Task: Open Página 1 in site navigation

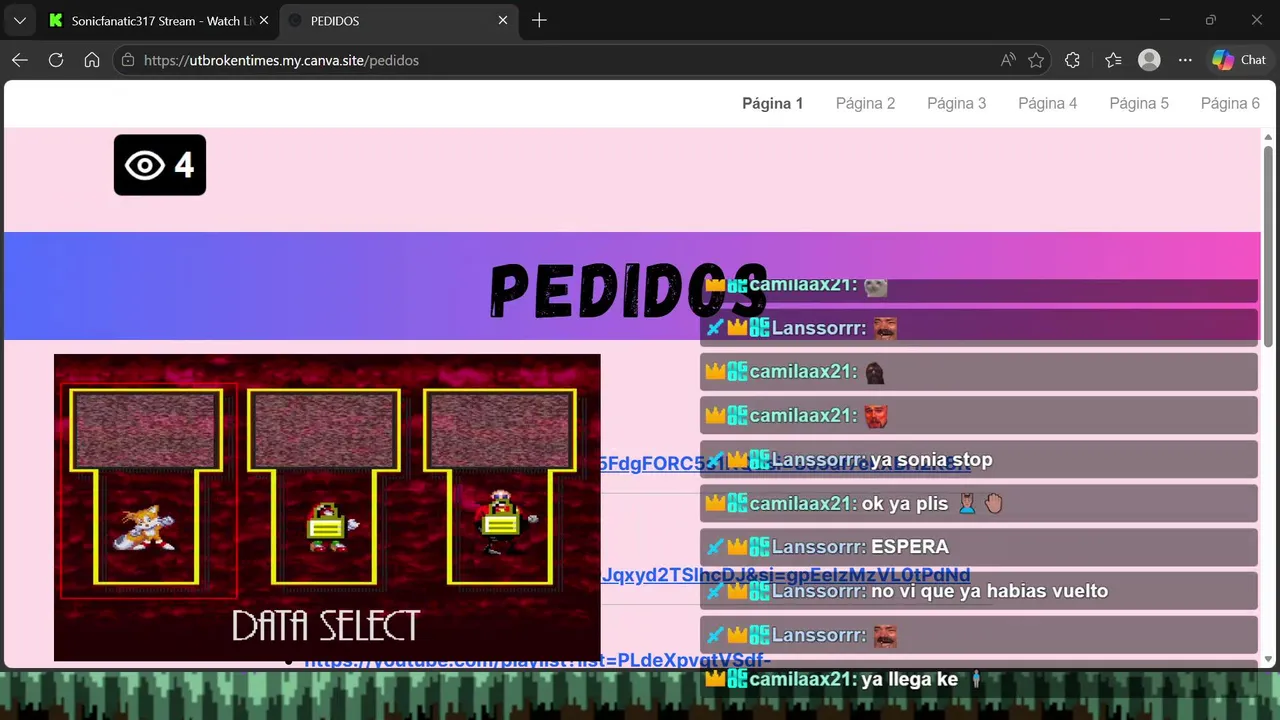Action: 772,103
